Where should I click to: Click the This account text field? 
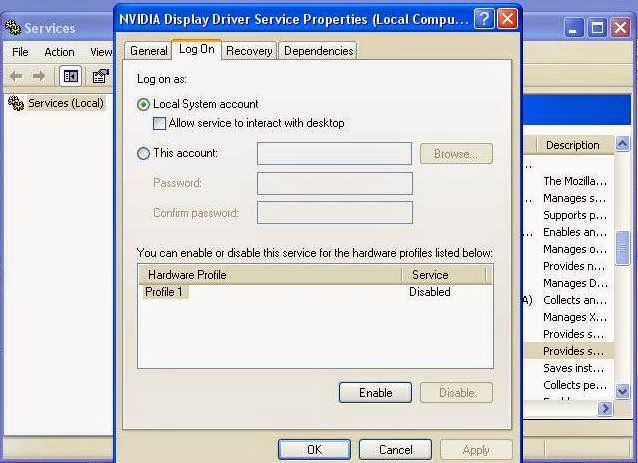[x=334, y=154]
